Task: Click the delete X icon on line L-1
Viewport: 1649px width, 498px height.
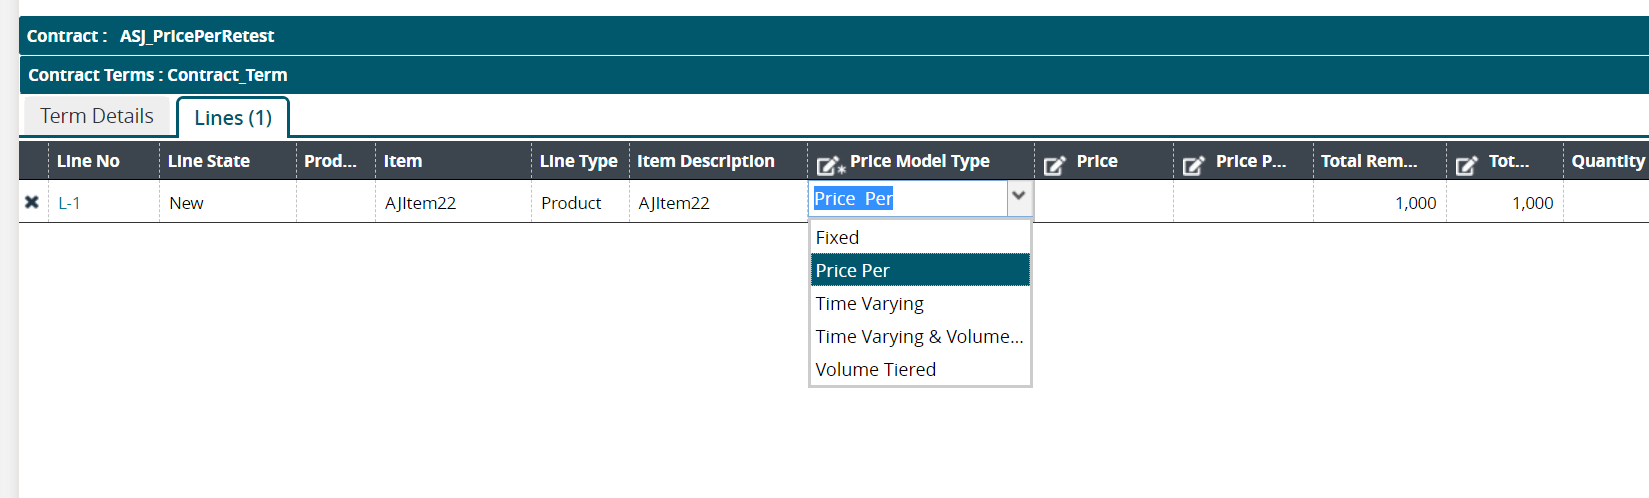Action: click(32, 202)
